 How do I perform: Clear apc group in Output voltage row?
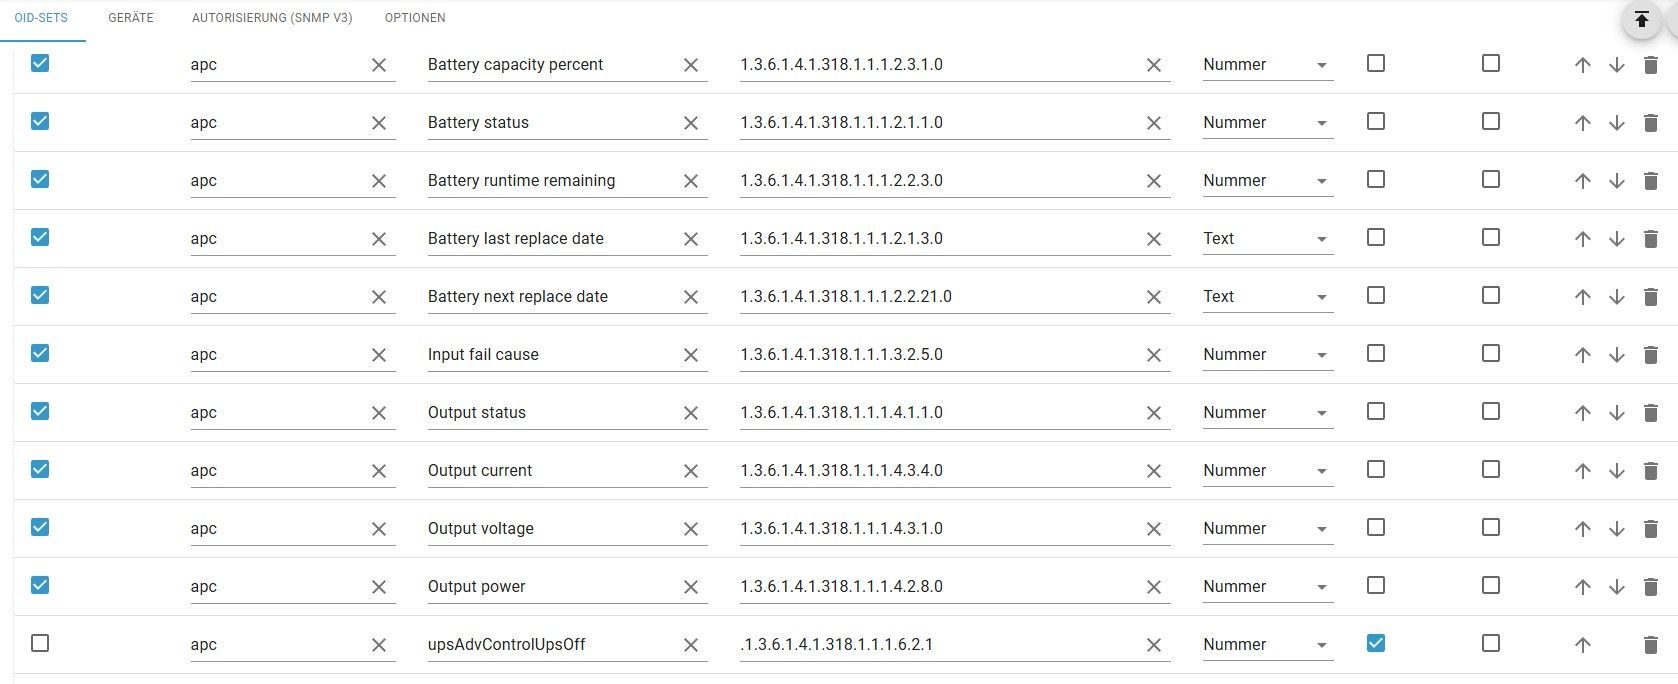[378, 529]
